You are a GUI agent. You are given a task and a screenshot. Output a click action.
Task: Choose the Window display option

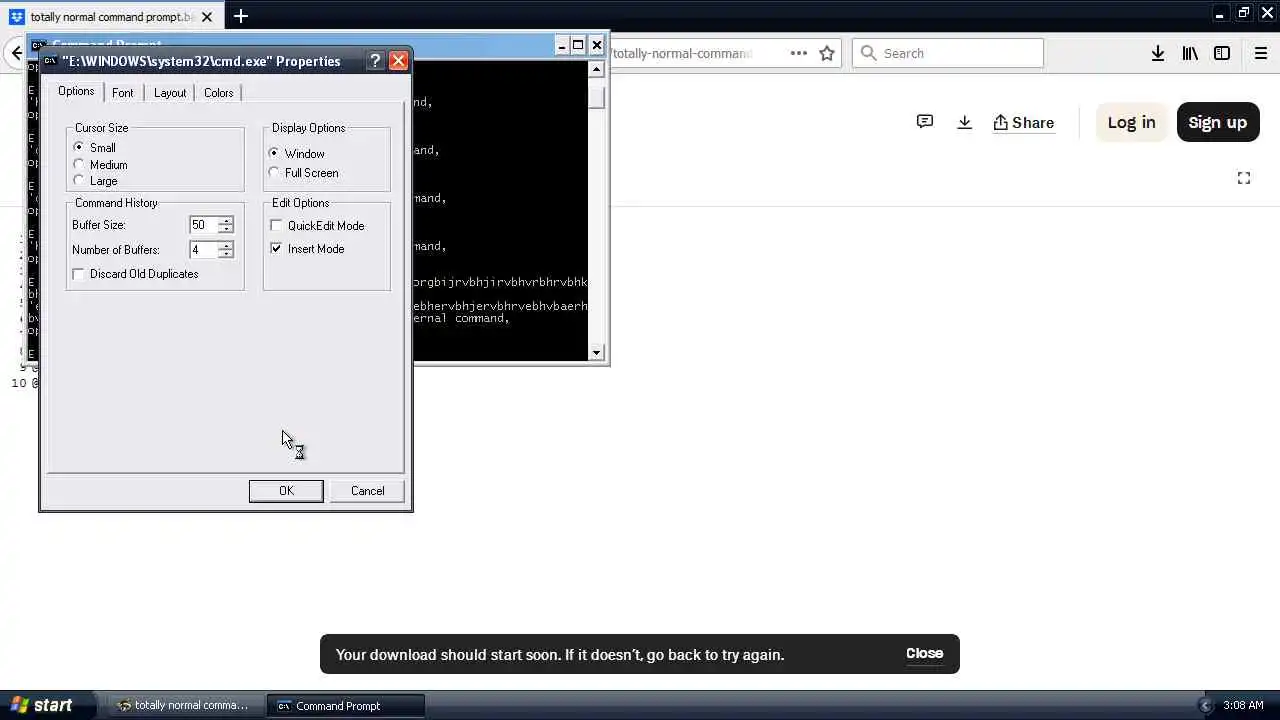274,153
